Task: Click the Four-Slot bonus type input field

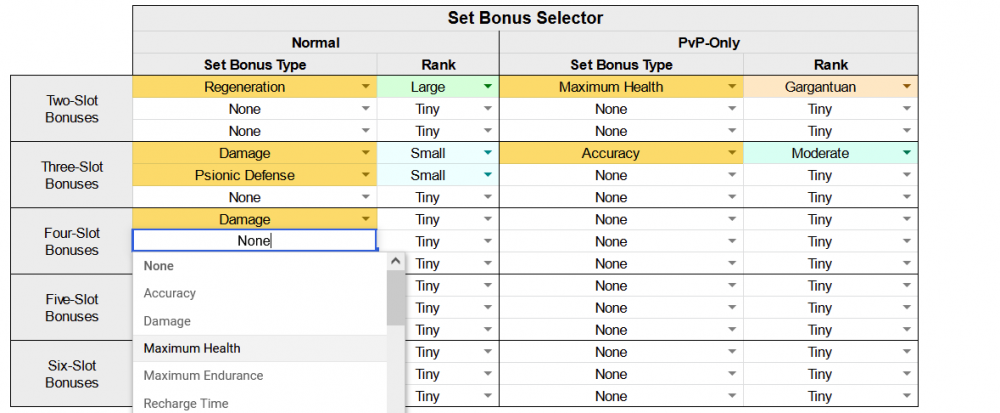Action: click(254, 241)
